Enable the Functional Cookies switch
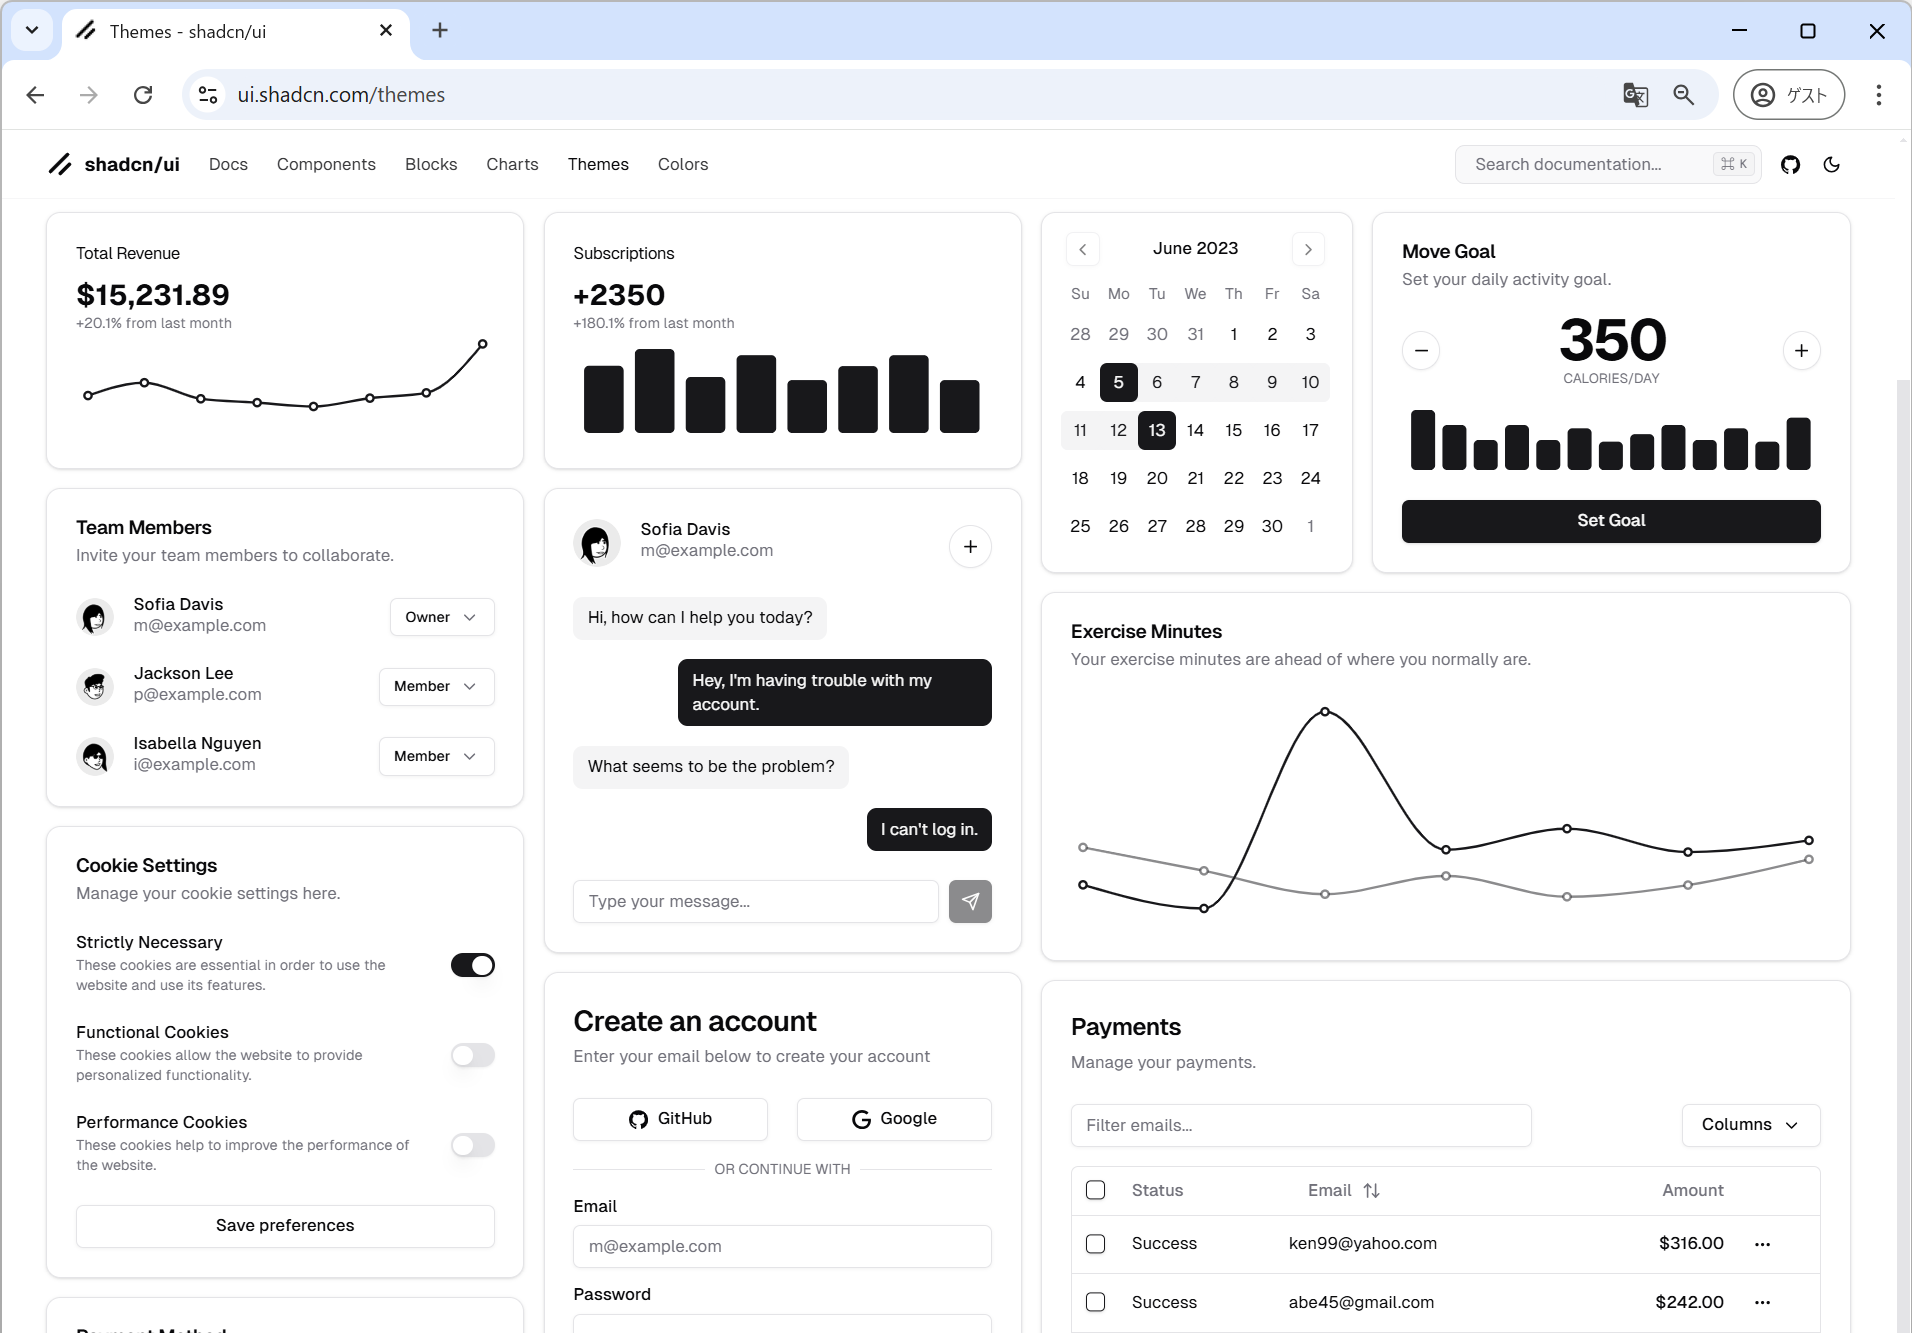 pyautogui.click(x=472, y=1055)
